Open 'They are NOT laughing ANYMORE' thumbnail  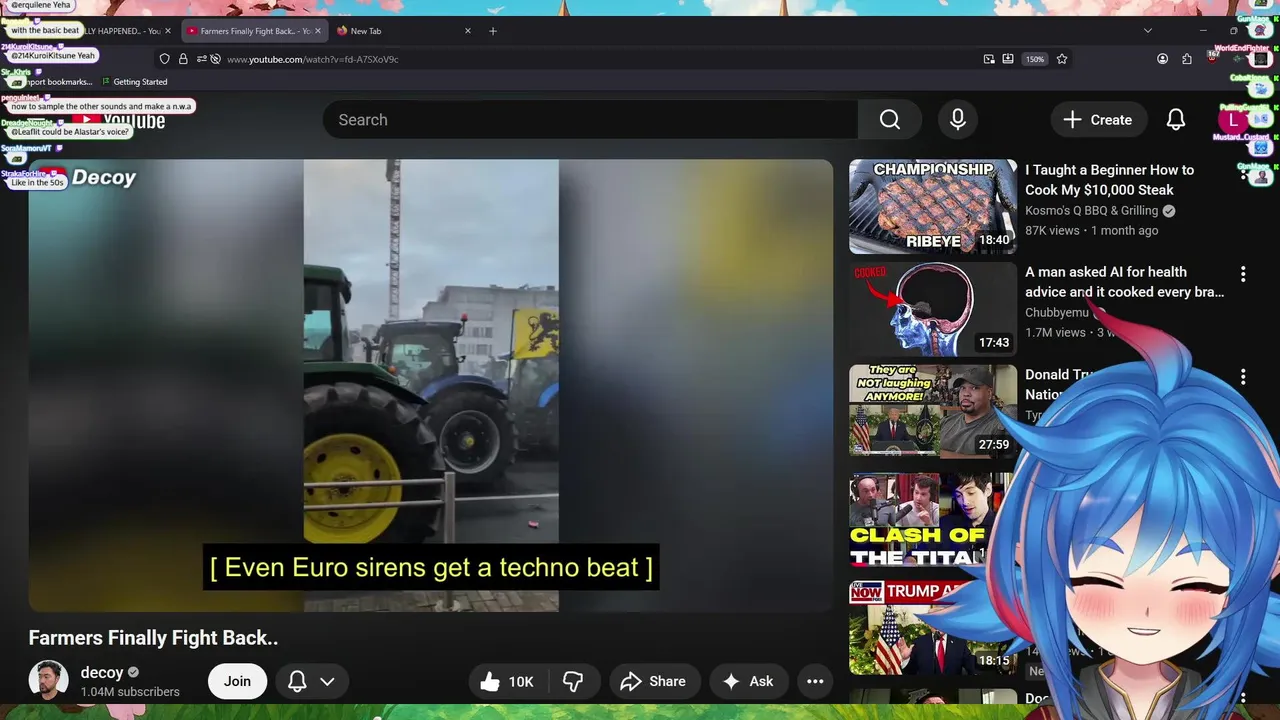(x=933, y=411)
